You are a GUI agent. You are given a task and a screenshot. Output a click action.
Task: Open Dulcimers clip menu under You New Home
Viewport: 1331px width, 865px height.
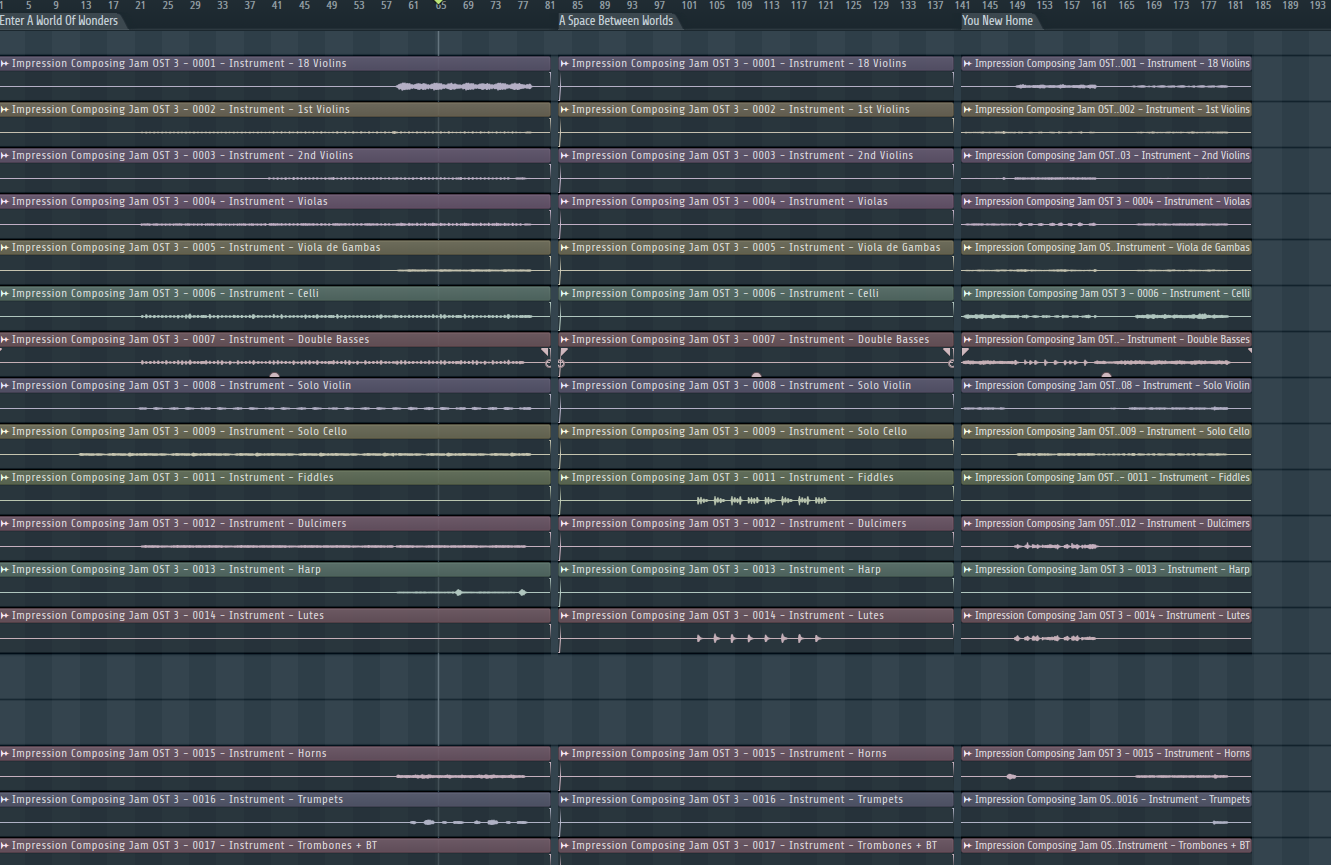coord(968,524)
